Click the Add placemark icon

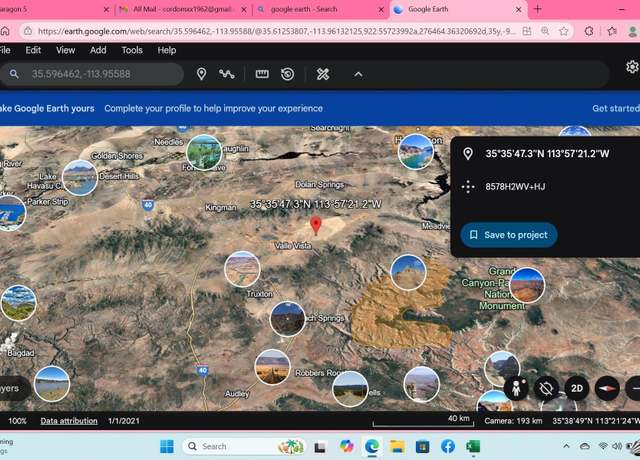(201, 74)
